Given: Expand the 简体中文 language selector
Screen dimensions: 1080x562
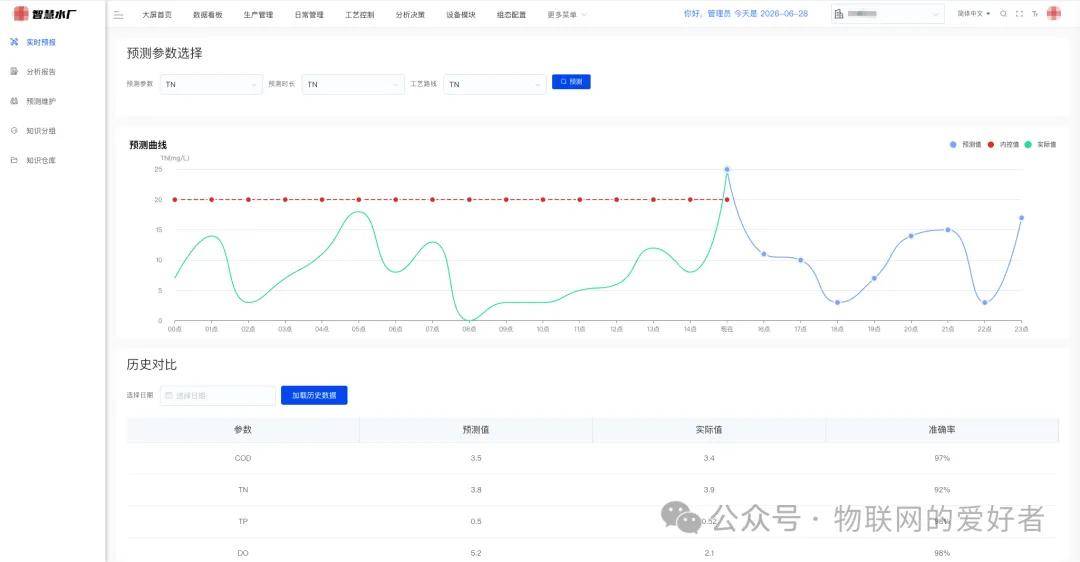Looking at the screenshot, I should (973, 14).
